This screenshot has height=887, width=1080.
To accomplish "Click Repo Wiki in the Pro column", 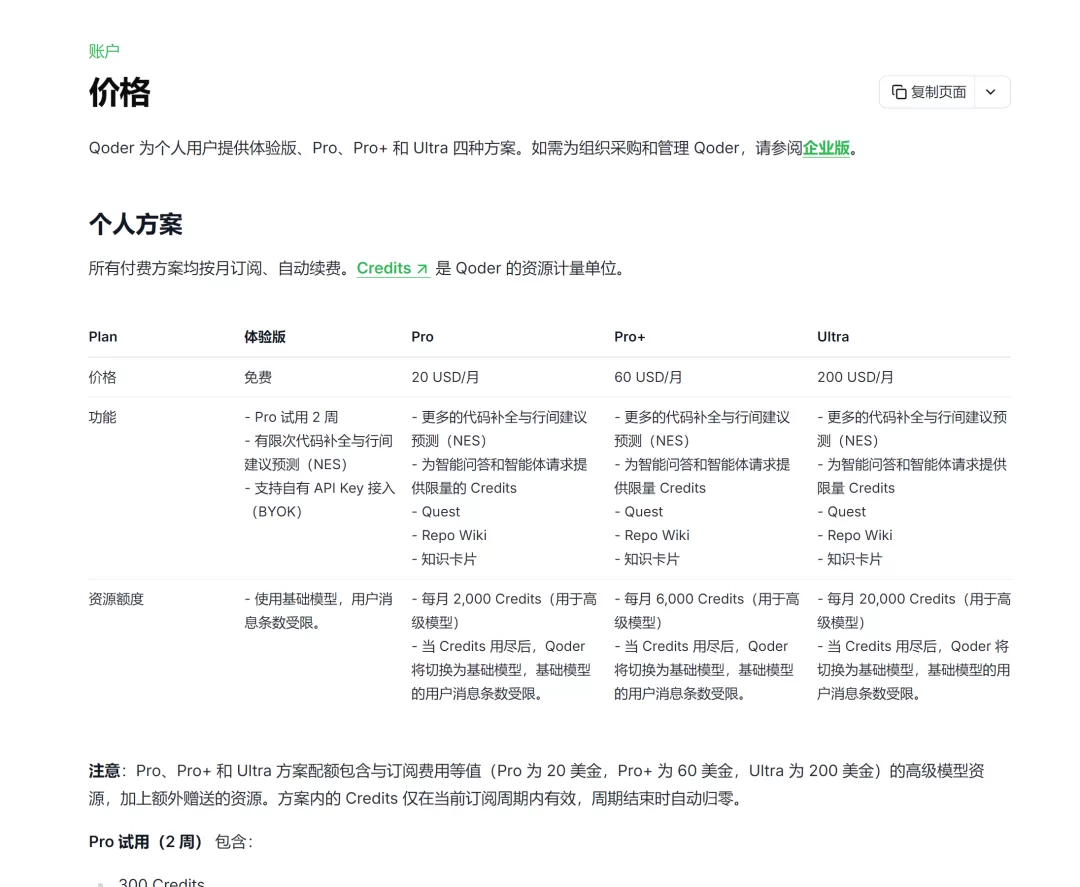I will (454, 536).
